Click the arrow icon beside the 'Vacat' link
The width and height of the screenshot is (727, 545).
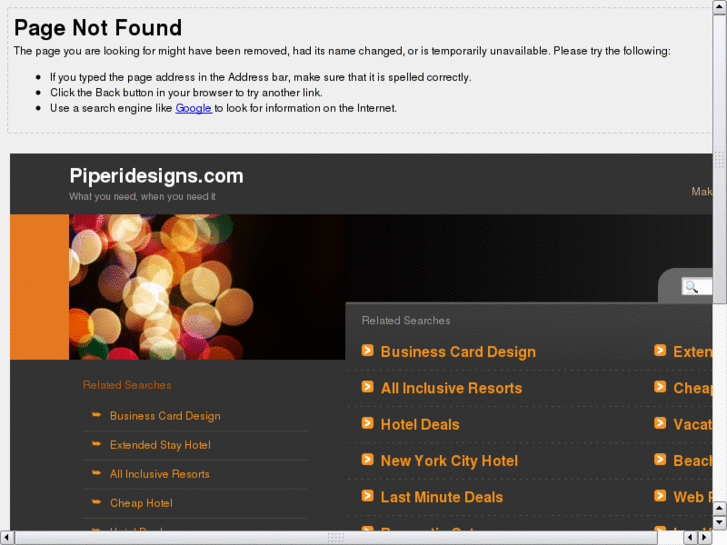tap(660, 423)
